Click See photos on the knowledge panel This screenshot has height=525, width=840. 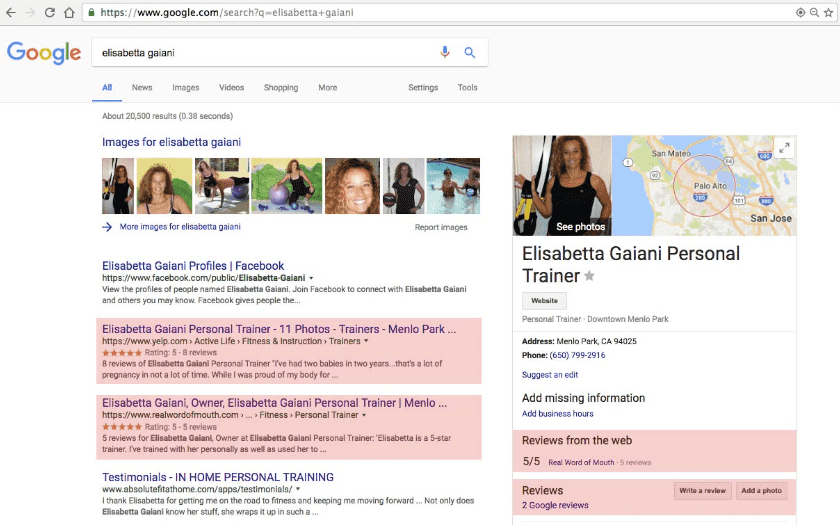[x=581, y=227]
